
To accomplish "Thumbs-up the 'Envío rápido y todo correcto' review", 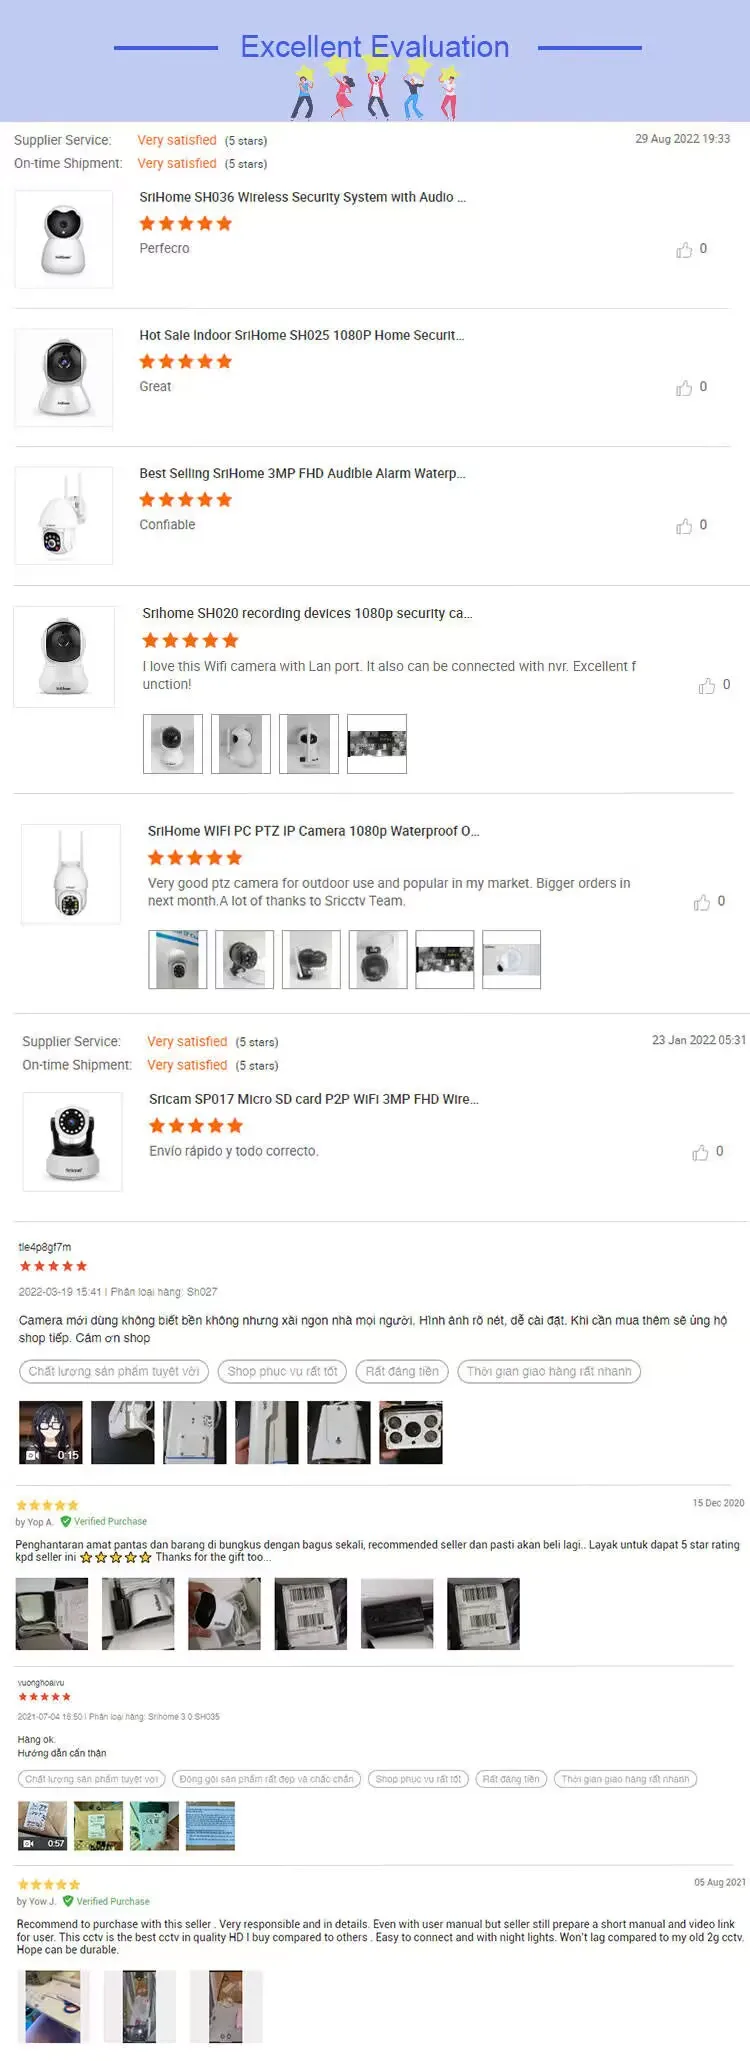I will [700, 1153].
